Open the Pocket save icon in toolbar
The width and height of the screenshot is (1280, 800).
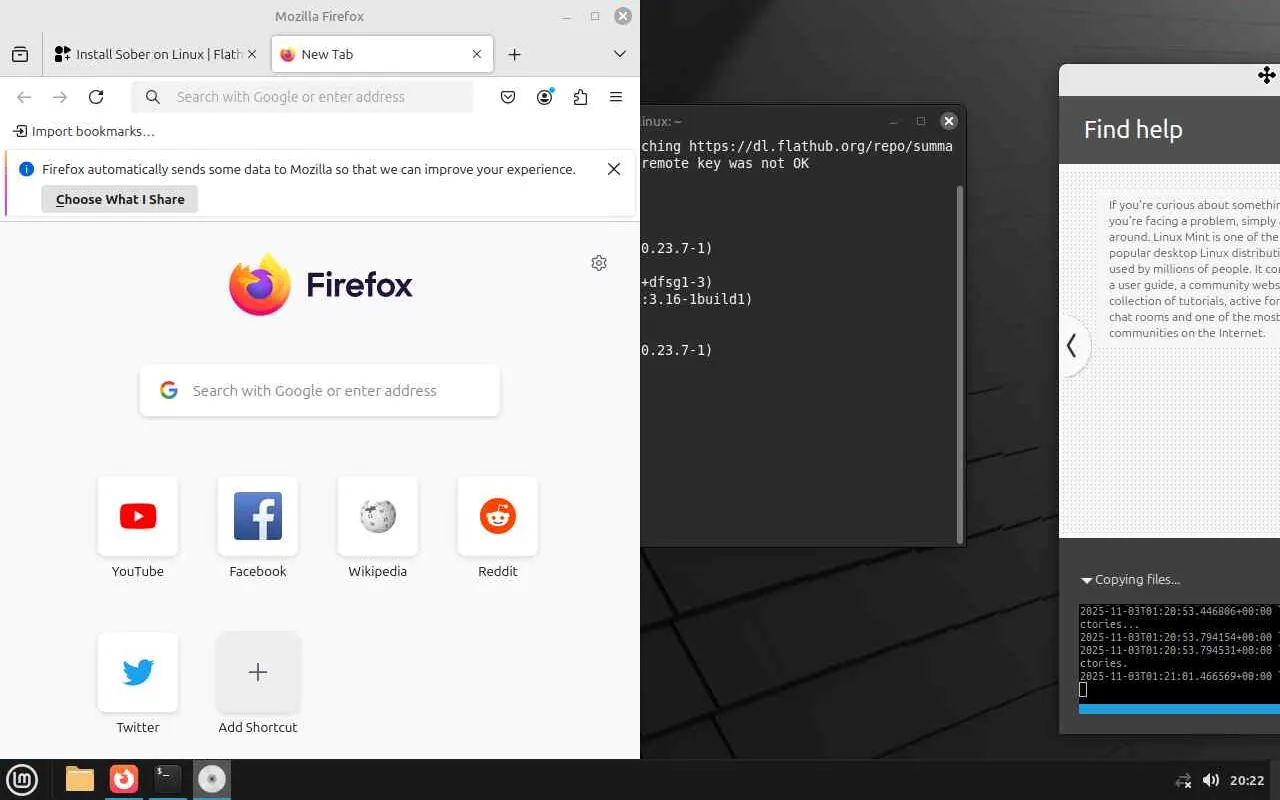508,97
